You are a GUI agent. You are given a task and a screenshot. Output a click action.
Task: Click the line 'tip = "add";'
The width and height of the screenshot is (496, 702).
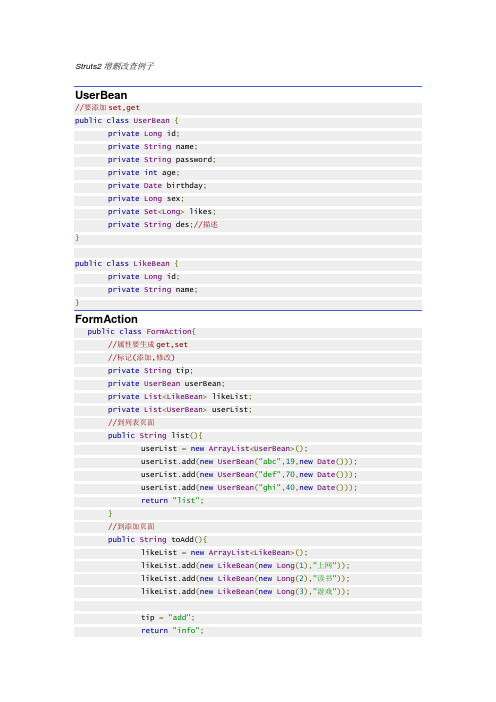(x=168, y=617)
